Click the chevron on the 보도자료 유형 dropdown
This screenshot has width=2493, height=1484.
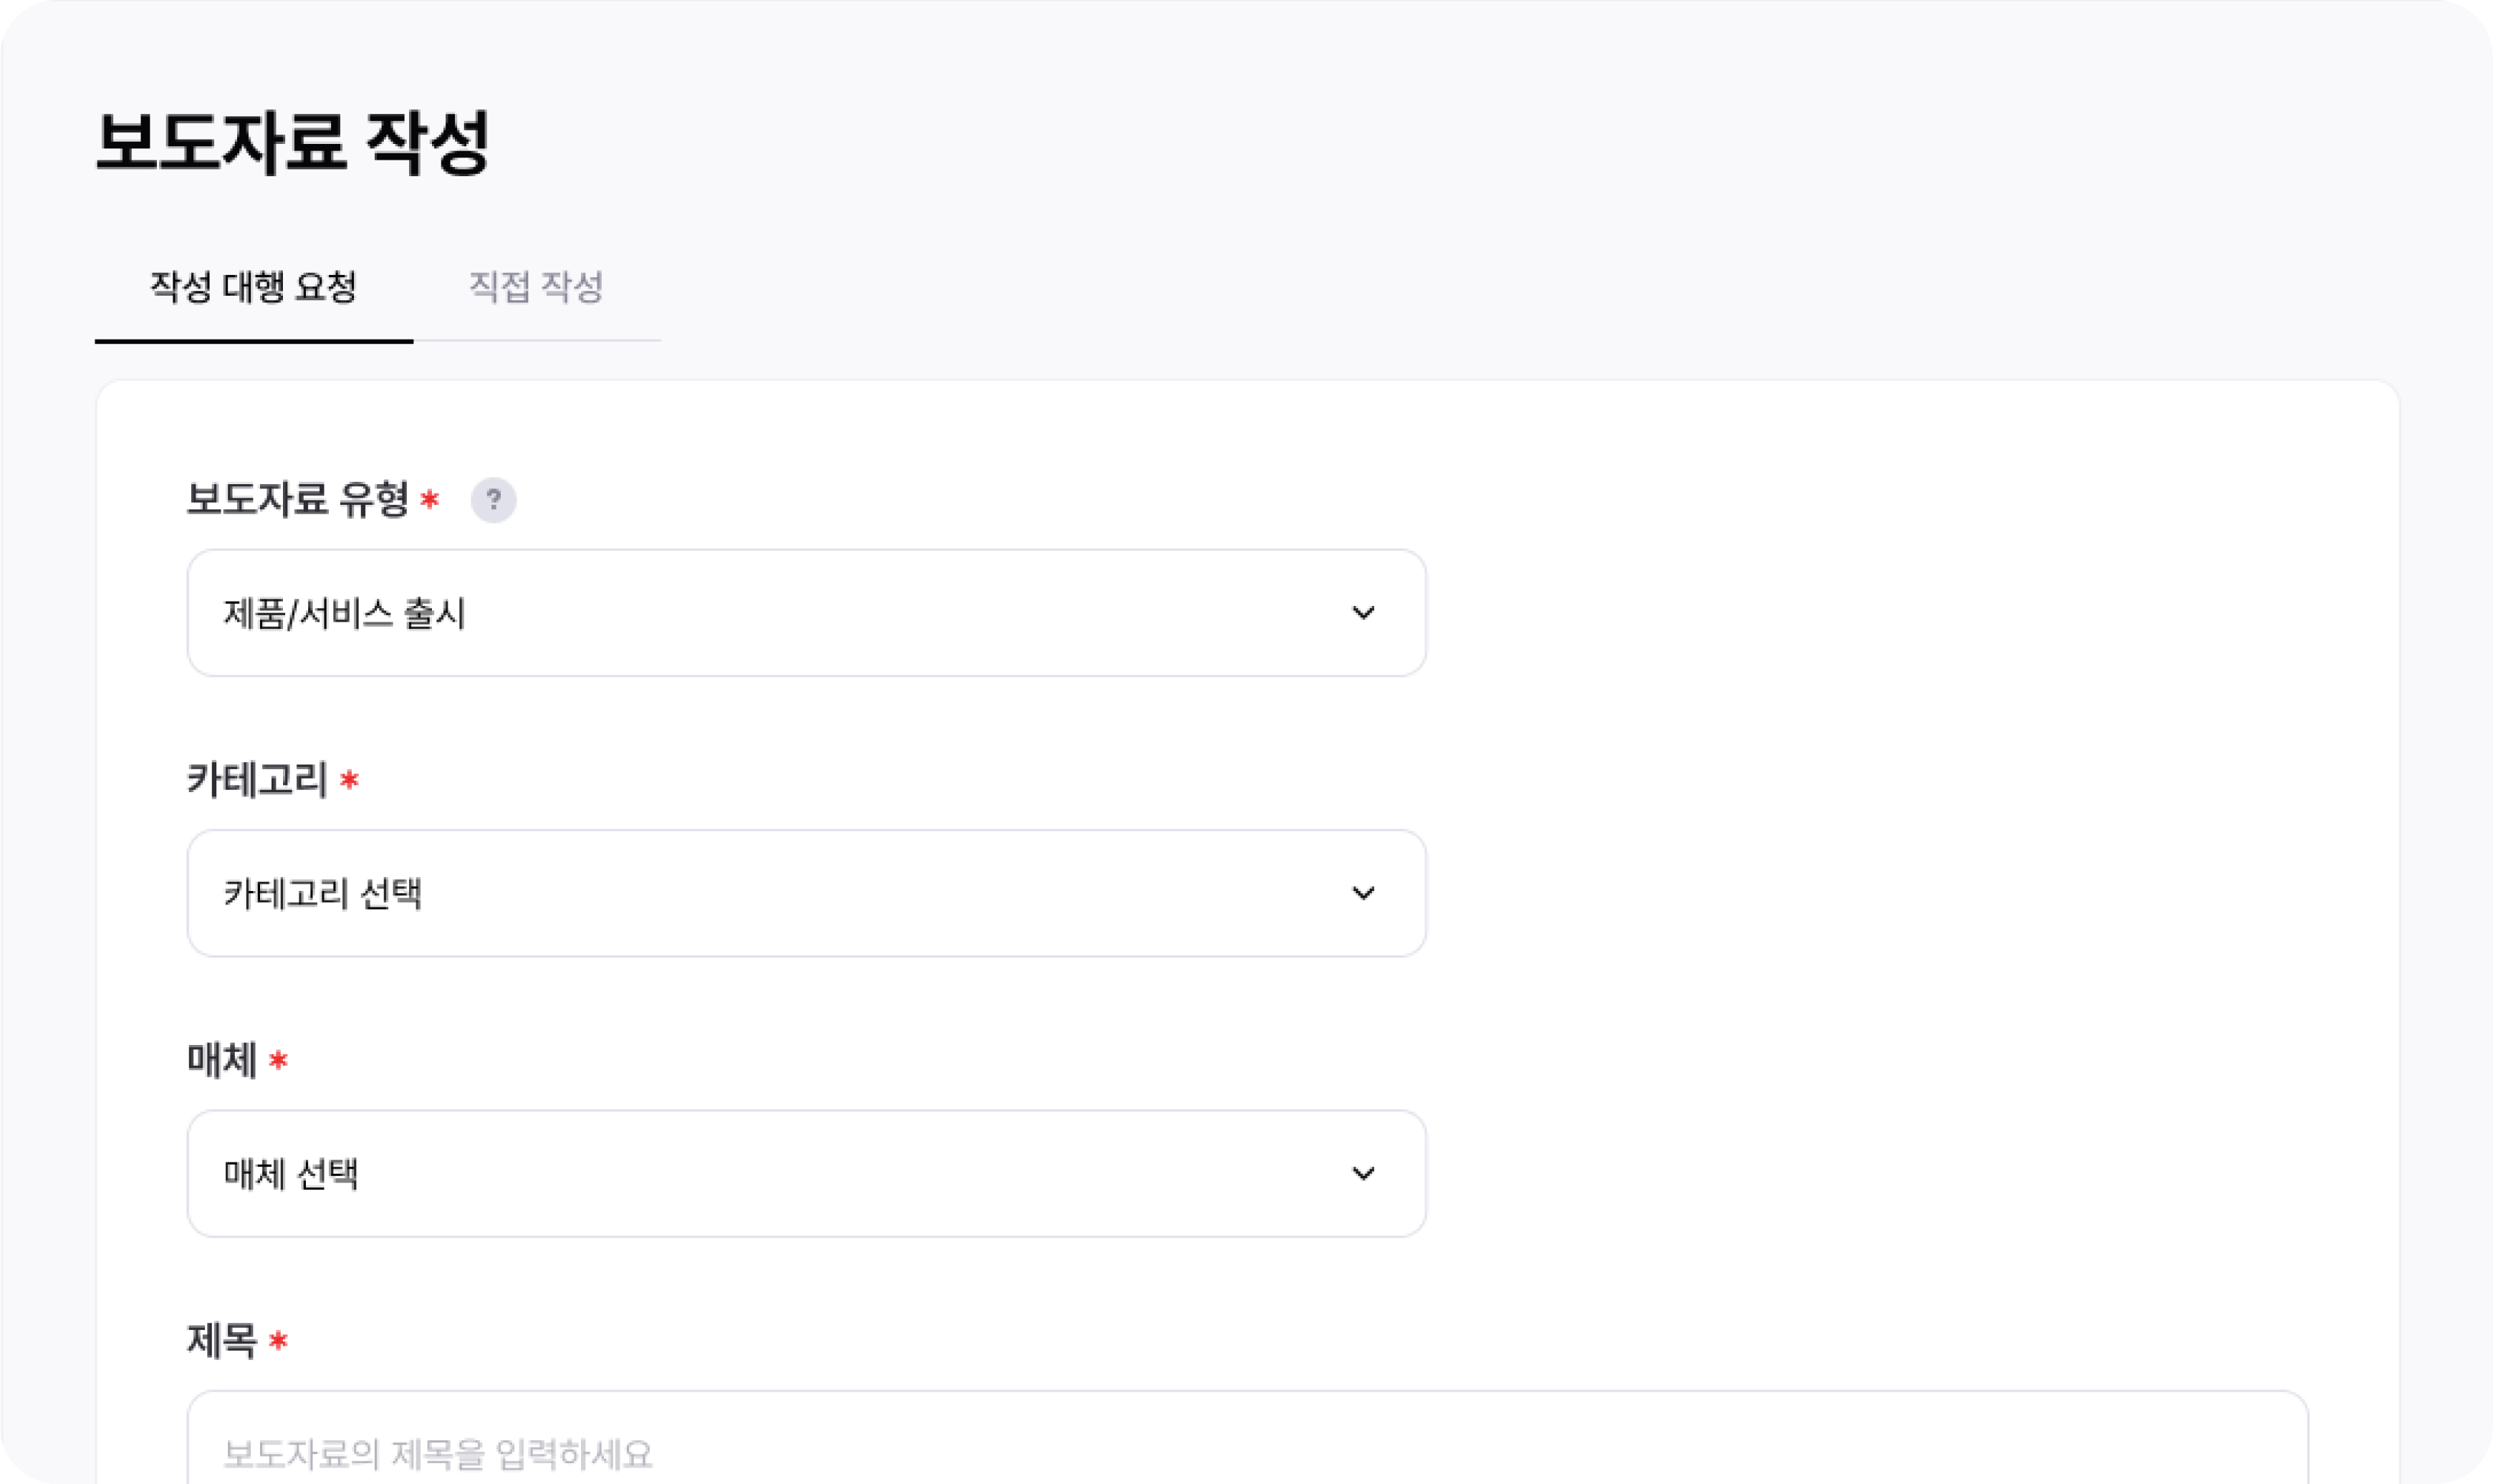(x=1362, y=613)
